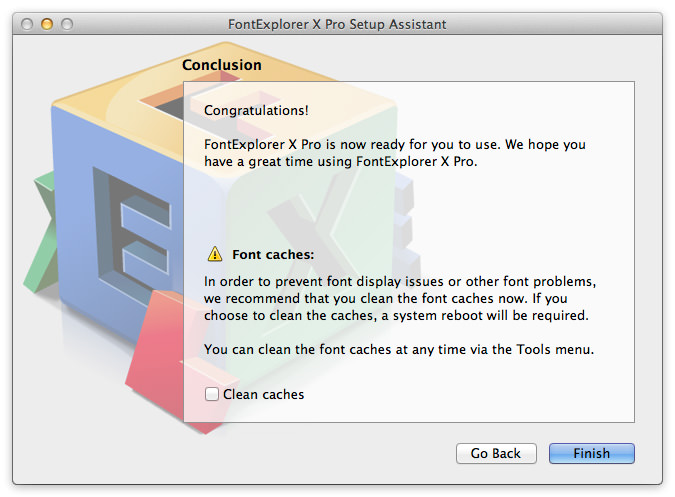Enable the Clean caches checkbox
This screenshot has width=675, height=497.
[x=211, y=394]
